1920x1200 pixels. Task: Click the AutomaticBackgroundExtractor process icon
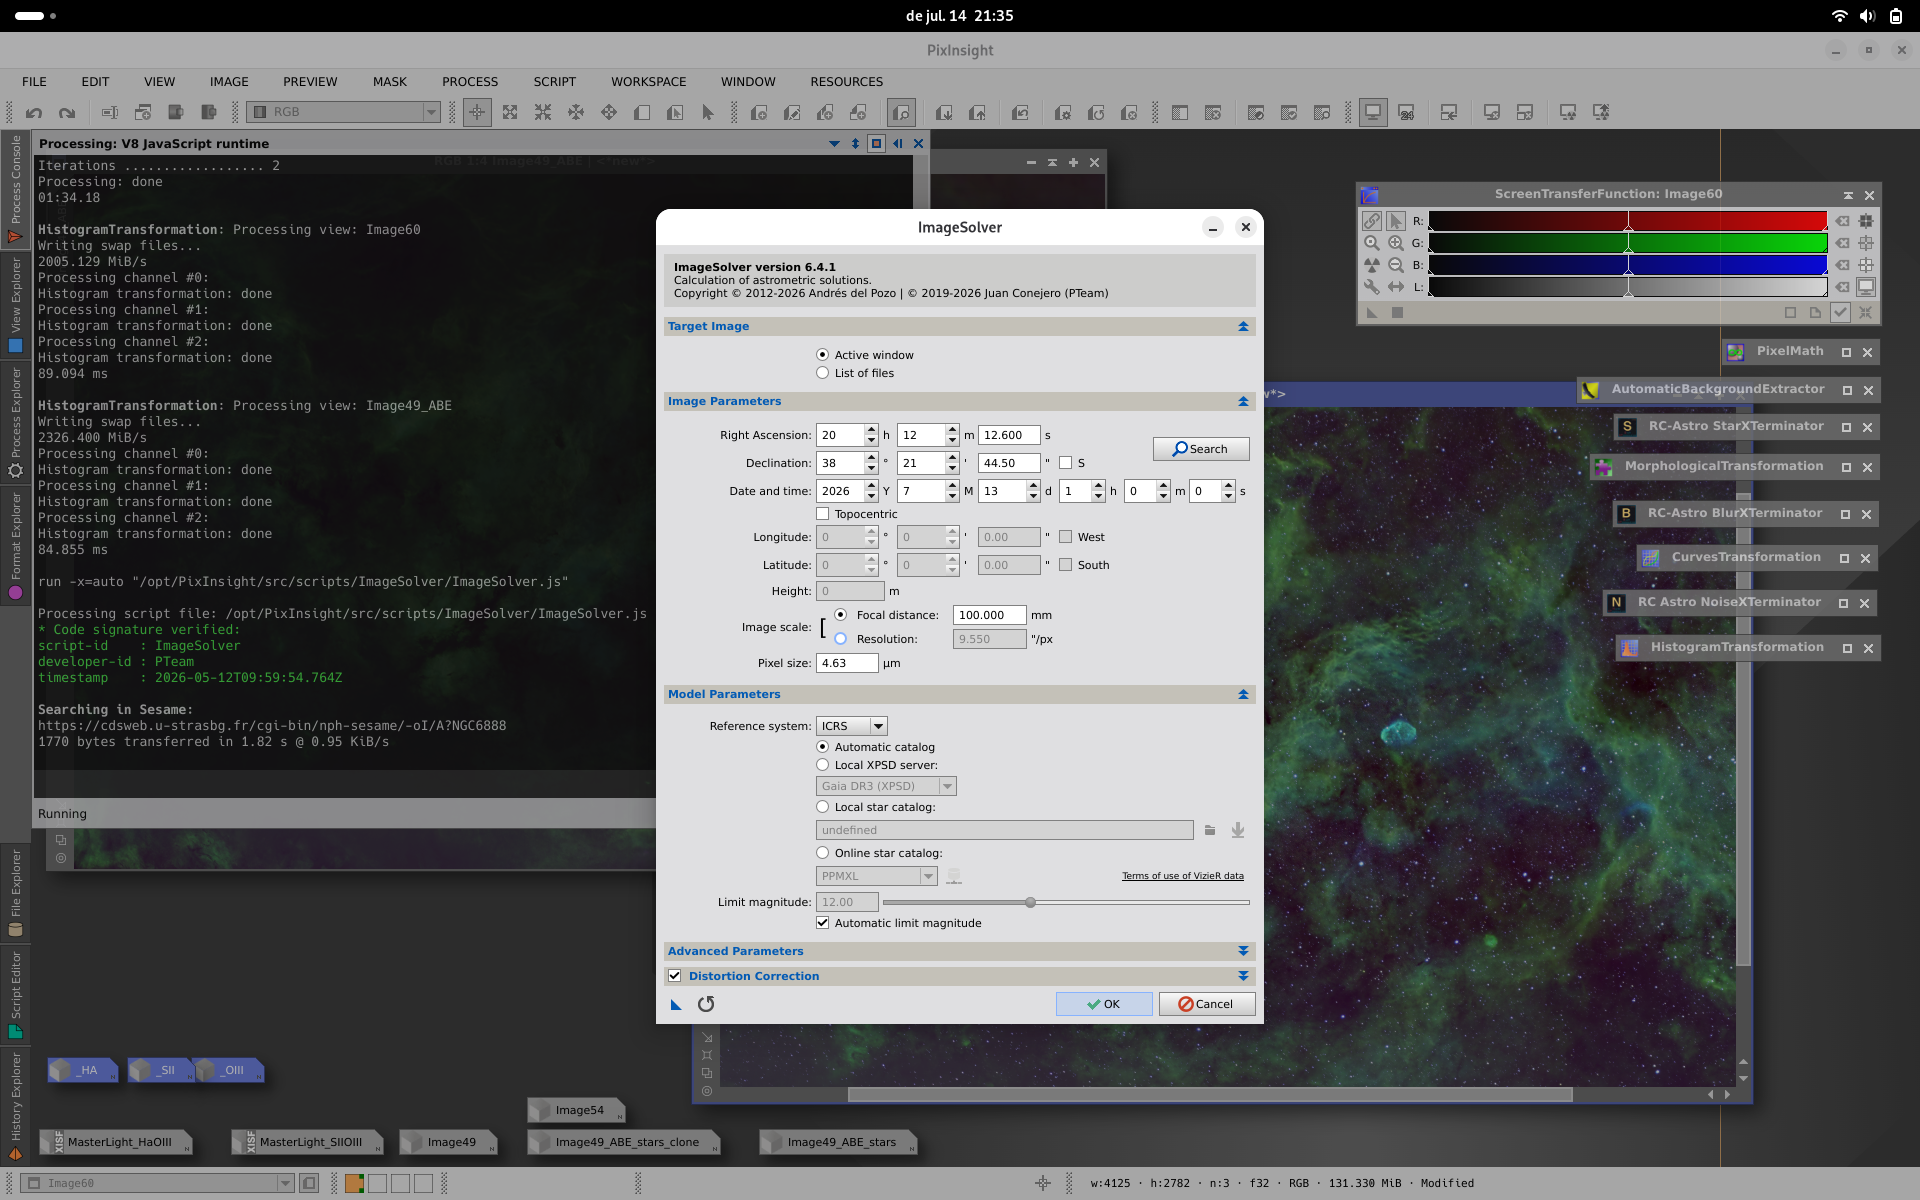pyautogui.click(x=1589, y=390)
